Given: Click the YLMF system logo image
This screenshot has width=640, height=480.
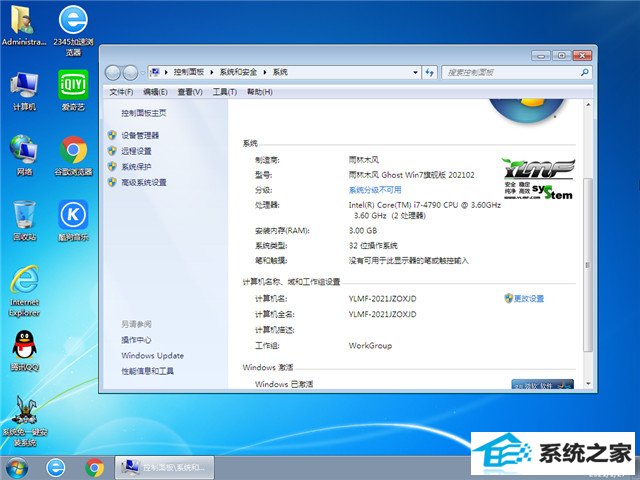Looking at the screenshot, I should pos(538,179).
